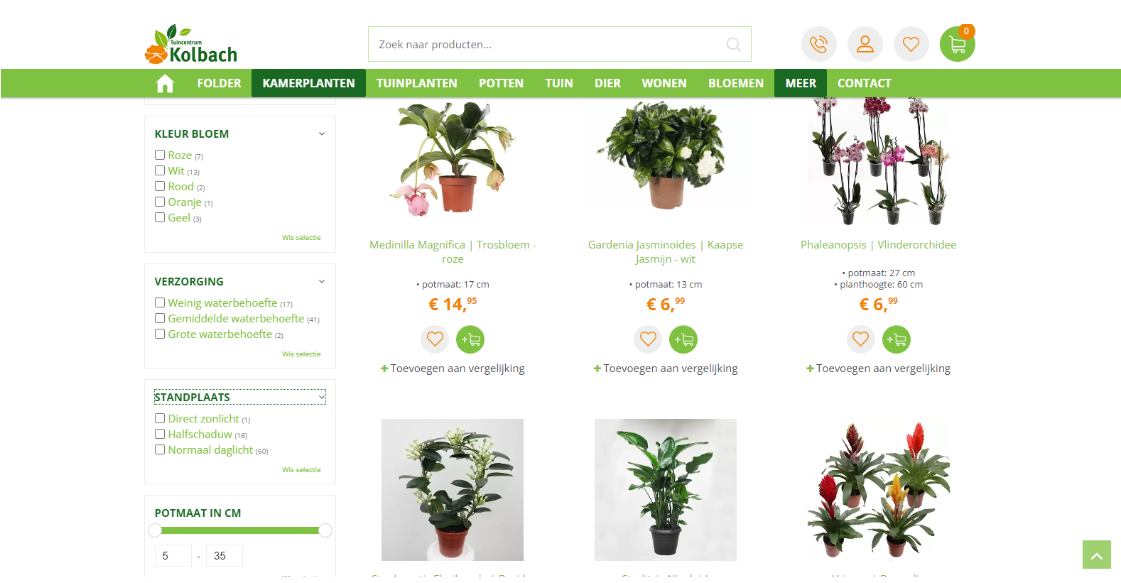Enable the Weinig waterbehoefte filter

160,303
